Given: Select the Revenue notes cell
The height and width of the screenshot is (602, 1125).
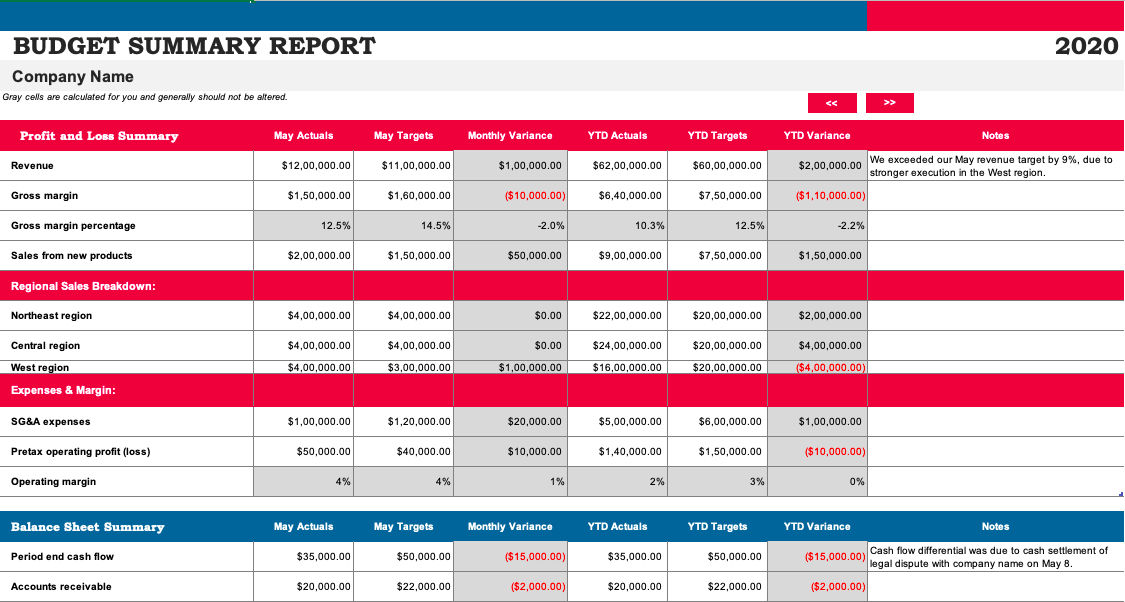Looking at the screenshot, I should (995, 166).
